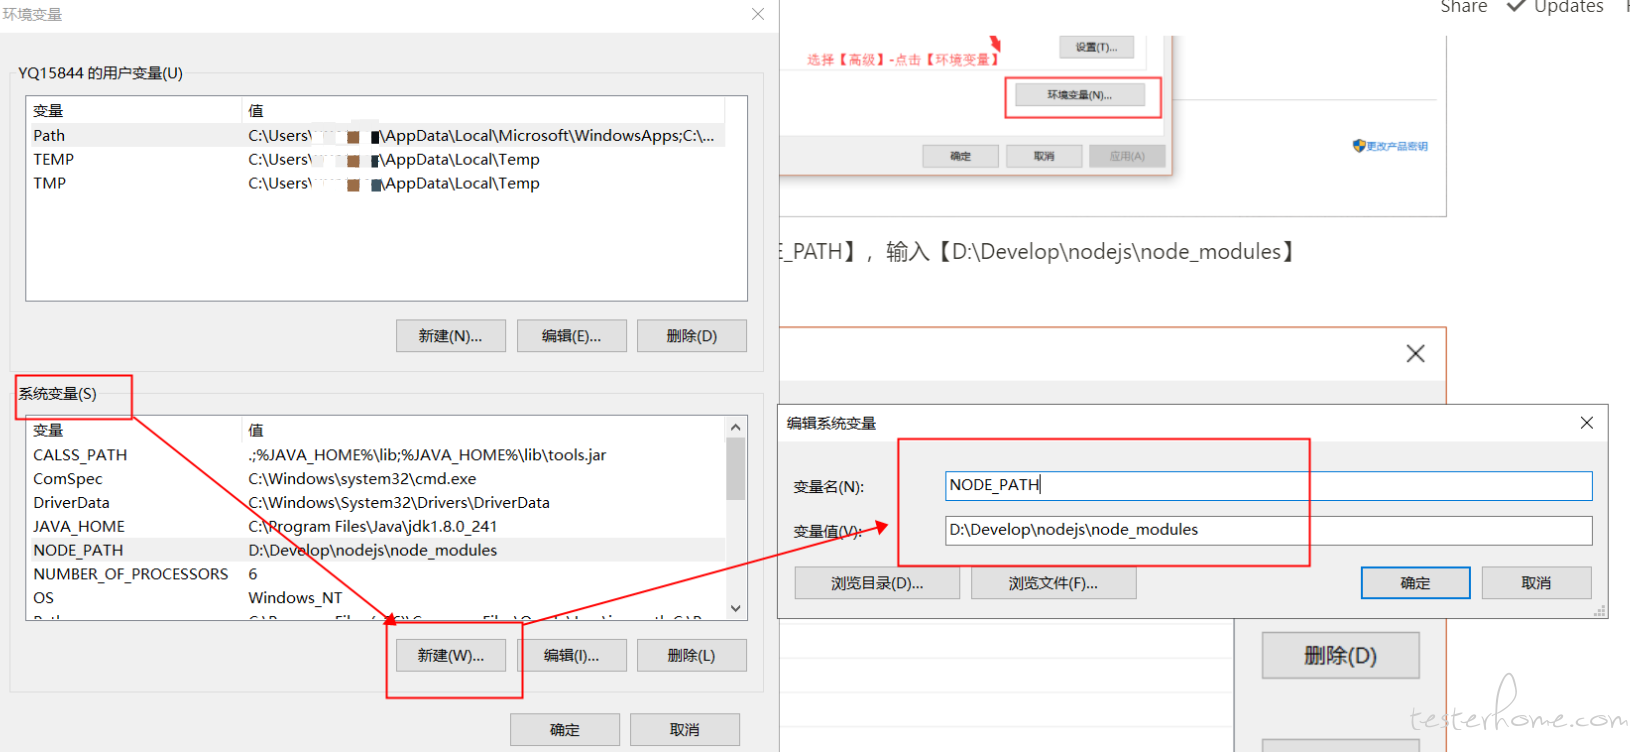The width and height of the screenshot is (1630, 752).
Task: Click 设置(T)... button in background screenshot
Action: [x=1096, y=47]
